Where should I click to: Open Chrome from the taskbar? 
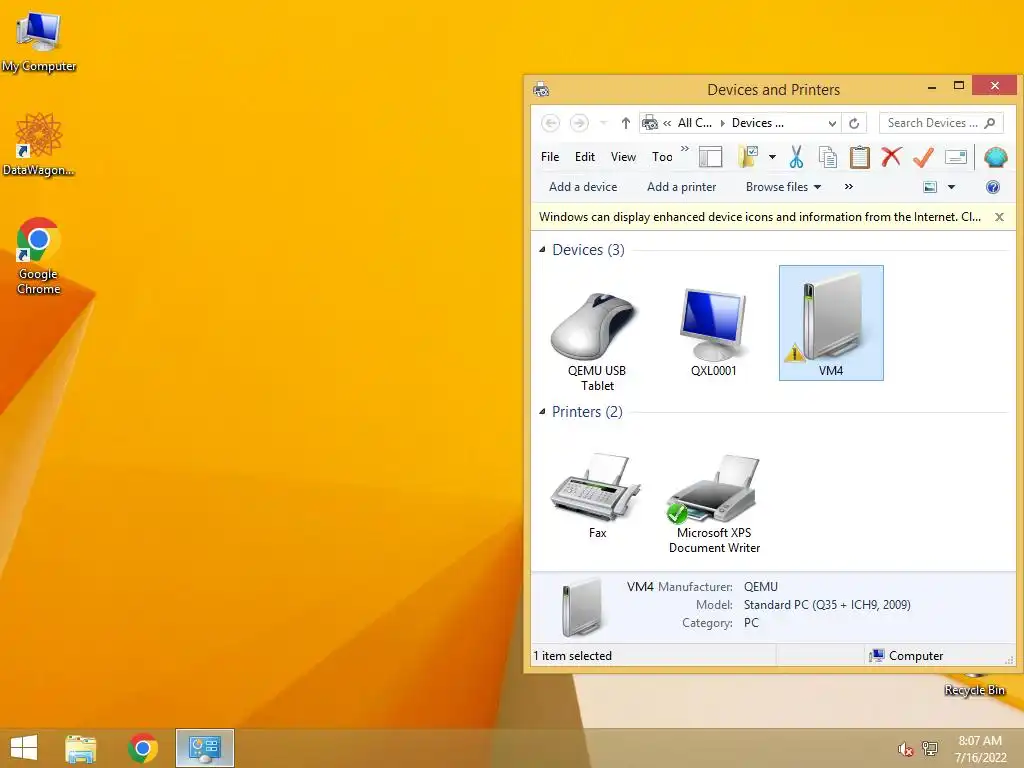[143, 748]
